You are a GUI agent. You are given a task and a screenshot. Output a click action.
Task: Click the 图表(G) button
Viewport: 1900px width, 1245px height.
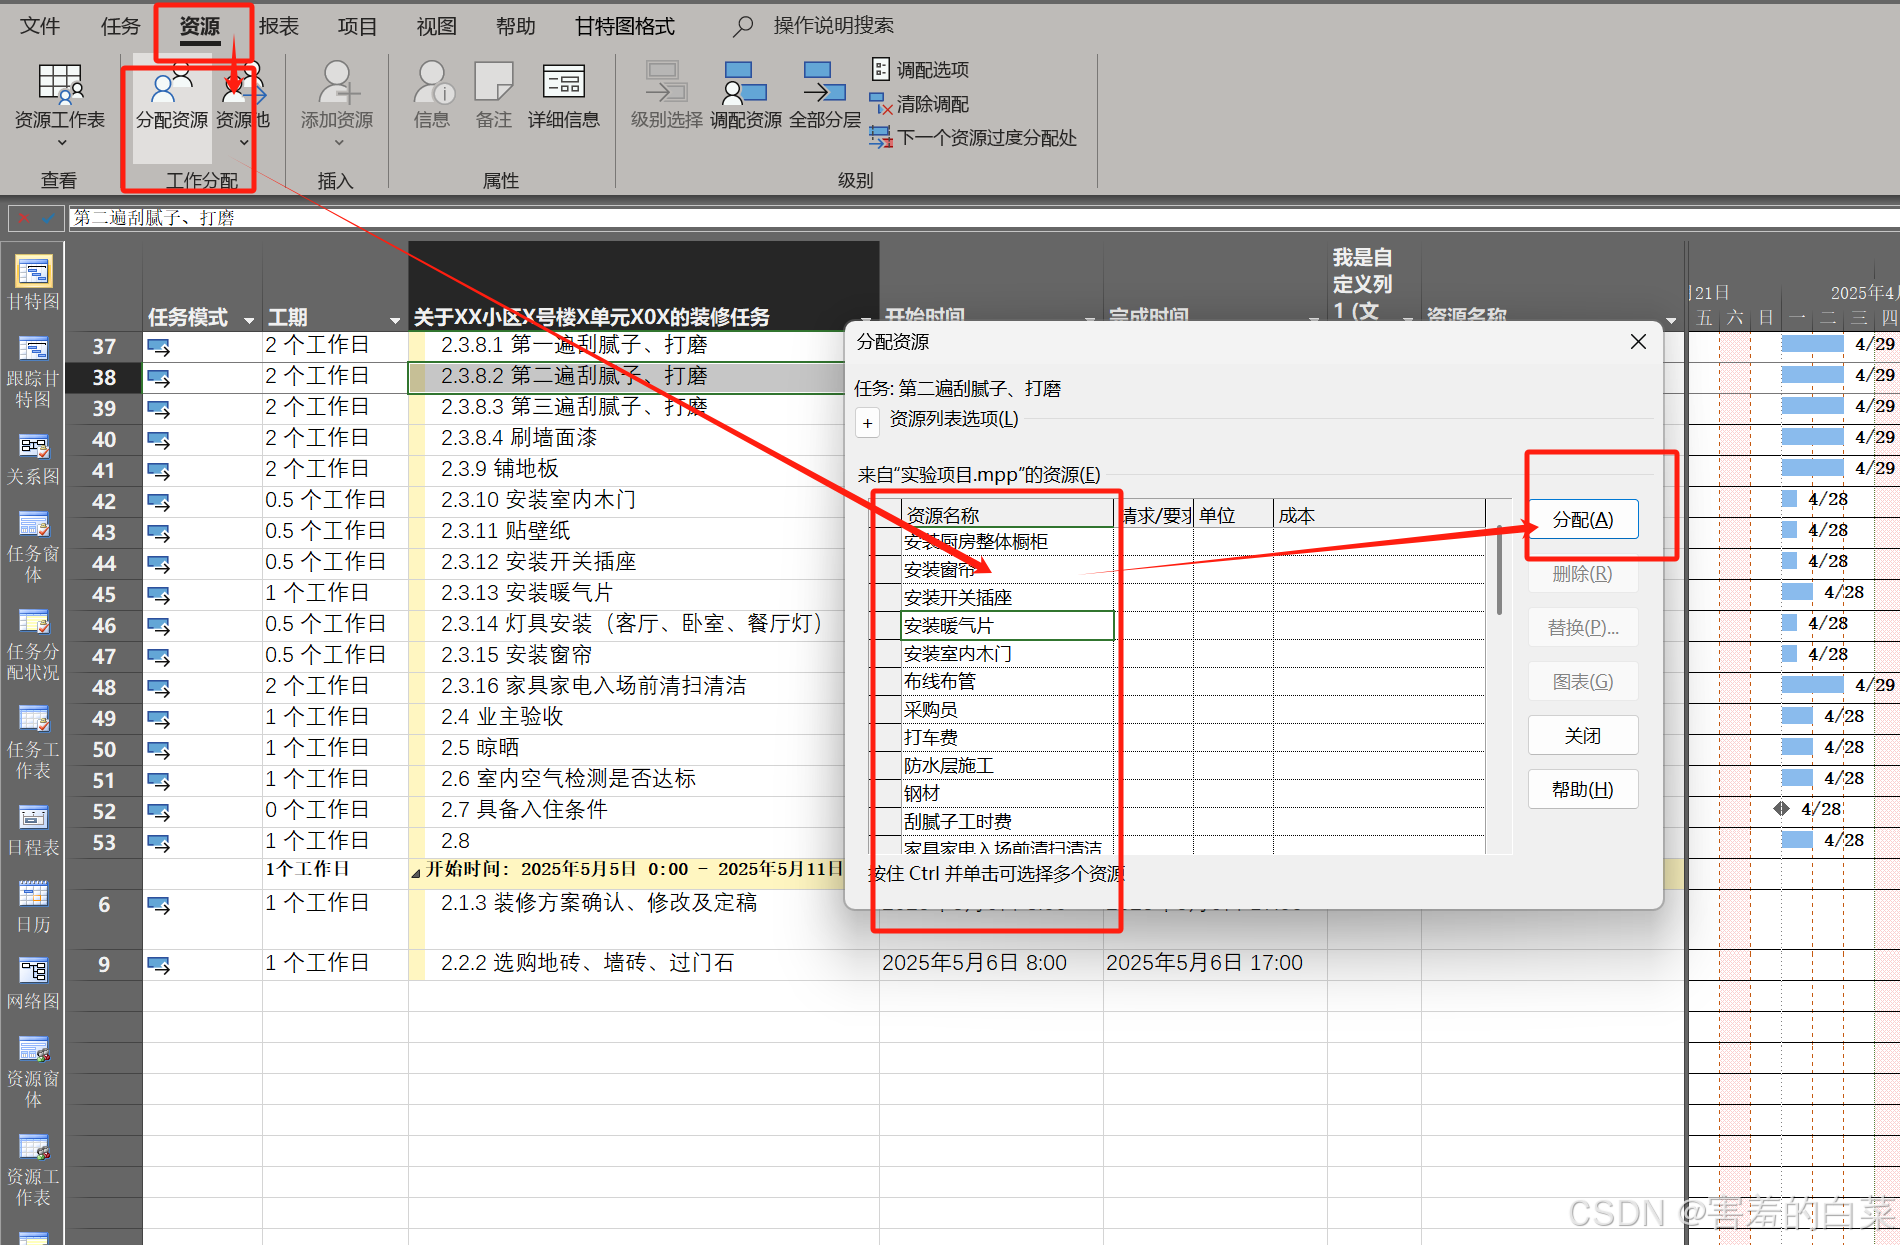point(1583,681)
